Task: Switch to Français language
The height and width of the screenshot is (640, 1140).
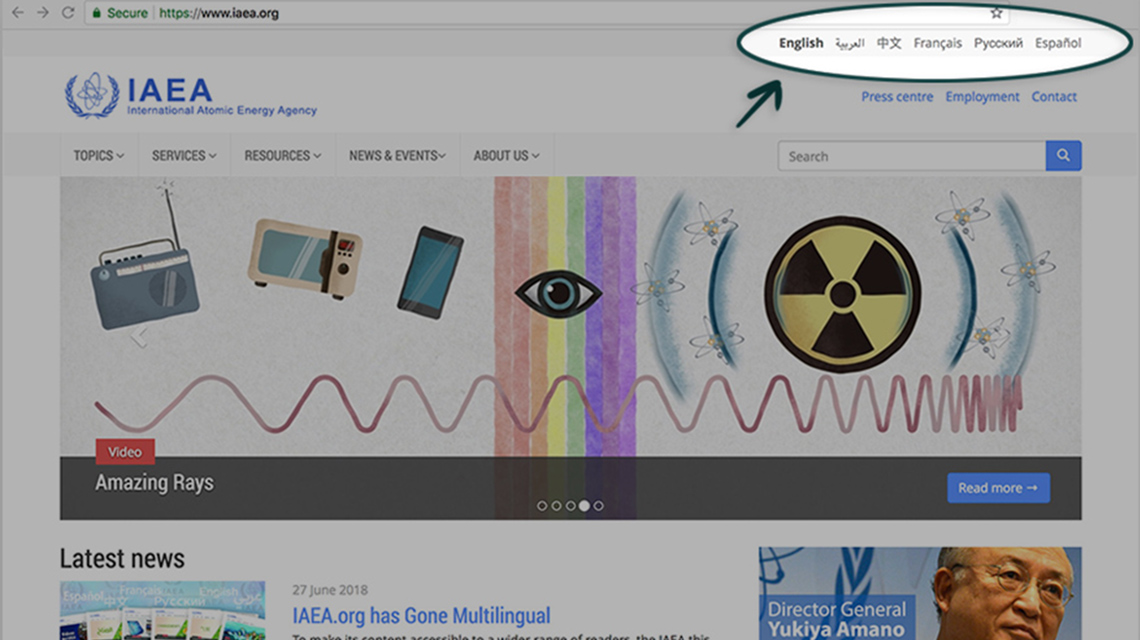Action: point(937,43)
